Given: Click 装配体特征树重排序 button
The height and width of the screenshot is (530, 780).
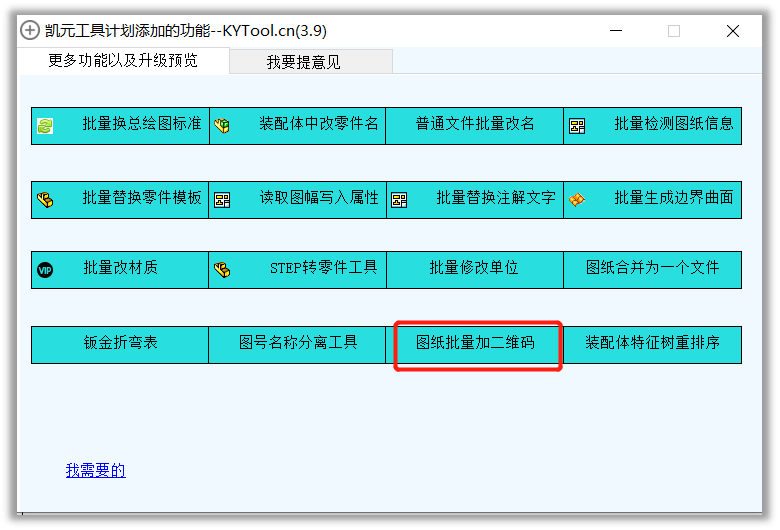Looking at the screenshot, I should coord(653,345).
